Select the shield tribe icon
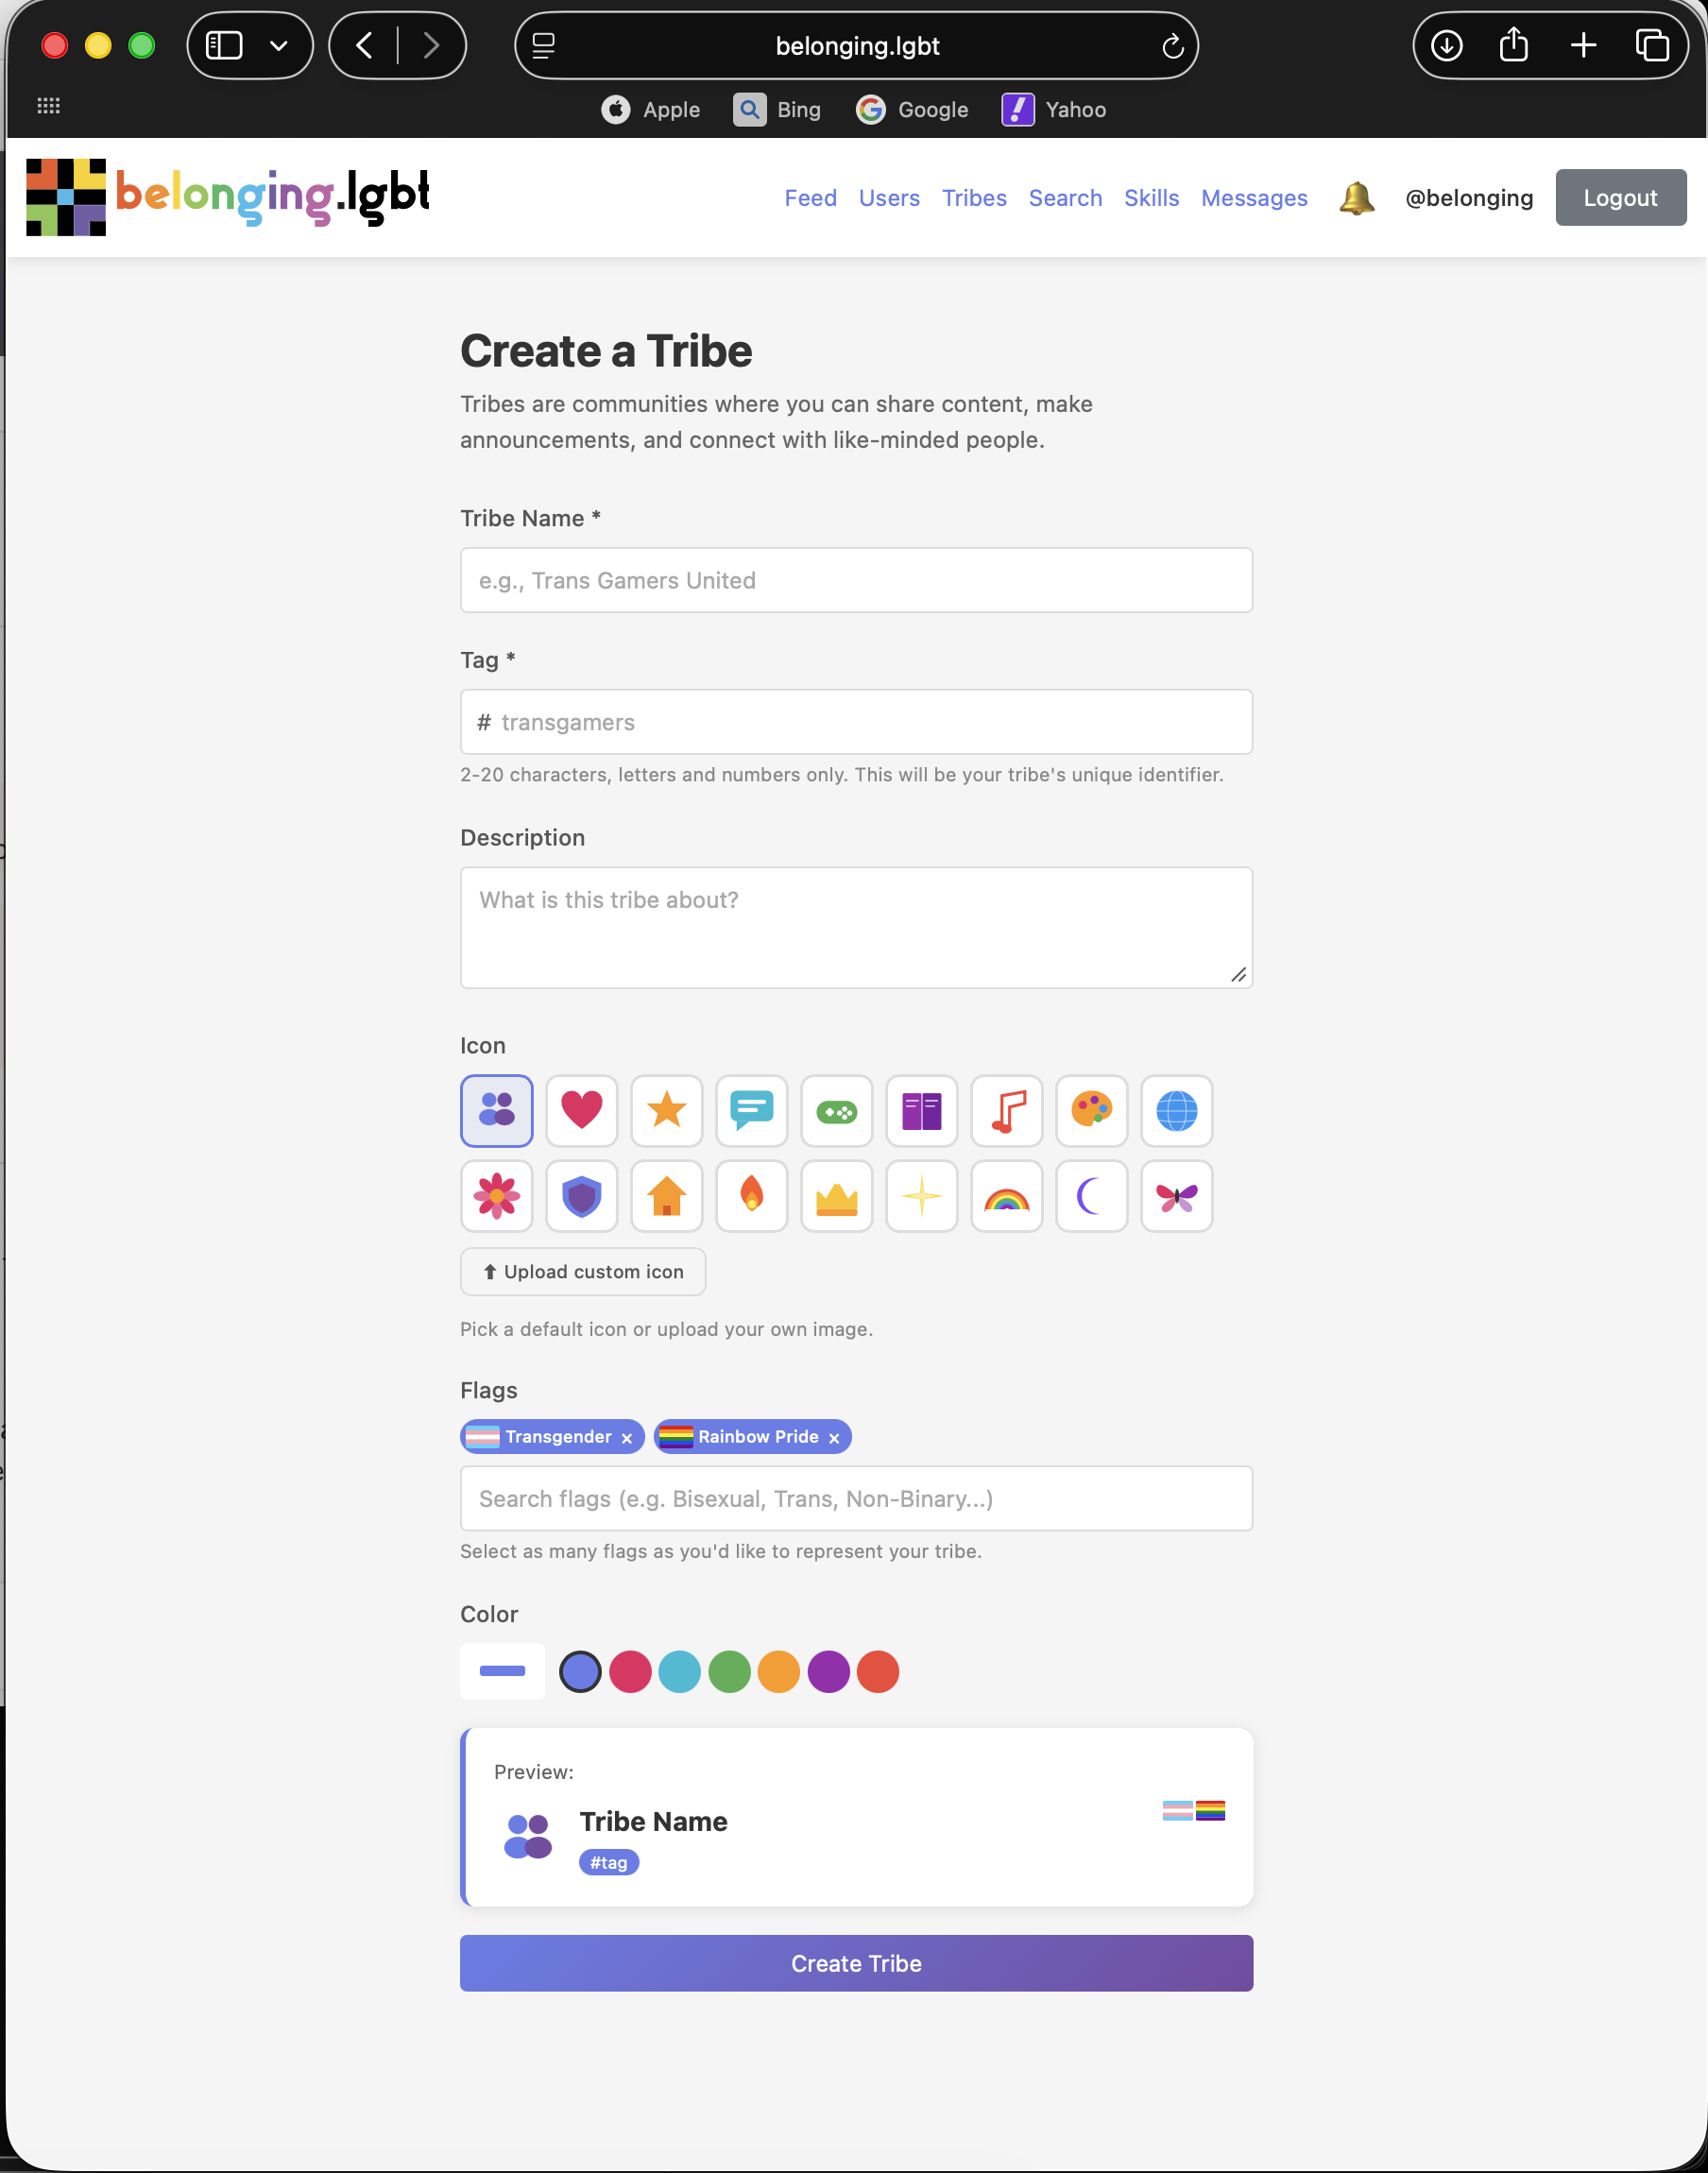Viewport: 1708px width, 2173px height. (581, 1195)
